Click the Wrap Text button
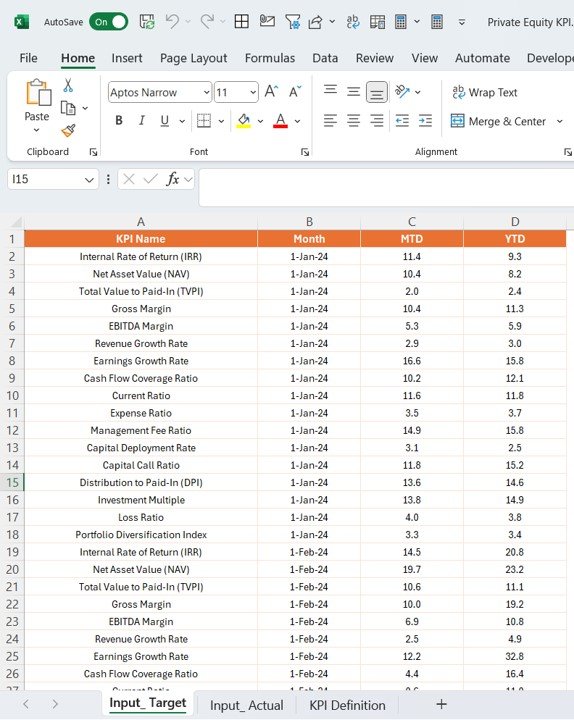This screenshot has width=574, height=720. [484, 92]
